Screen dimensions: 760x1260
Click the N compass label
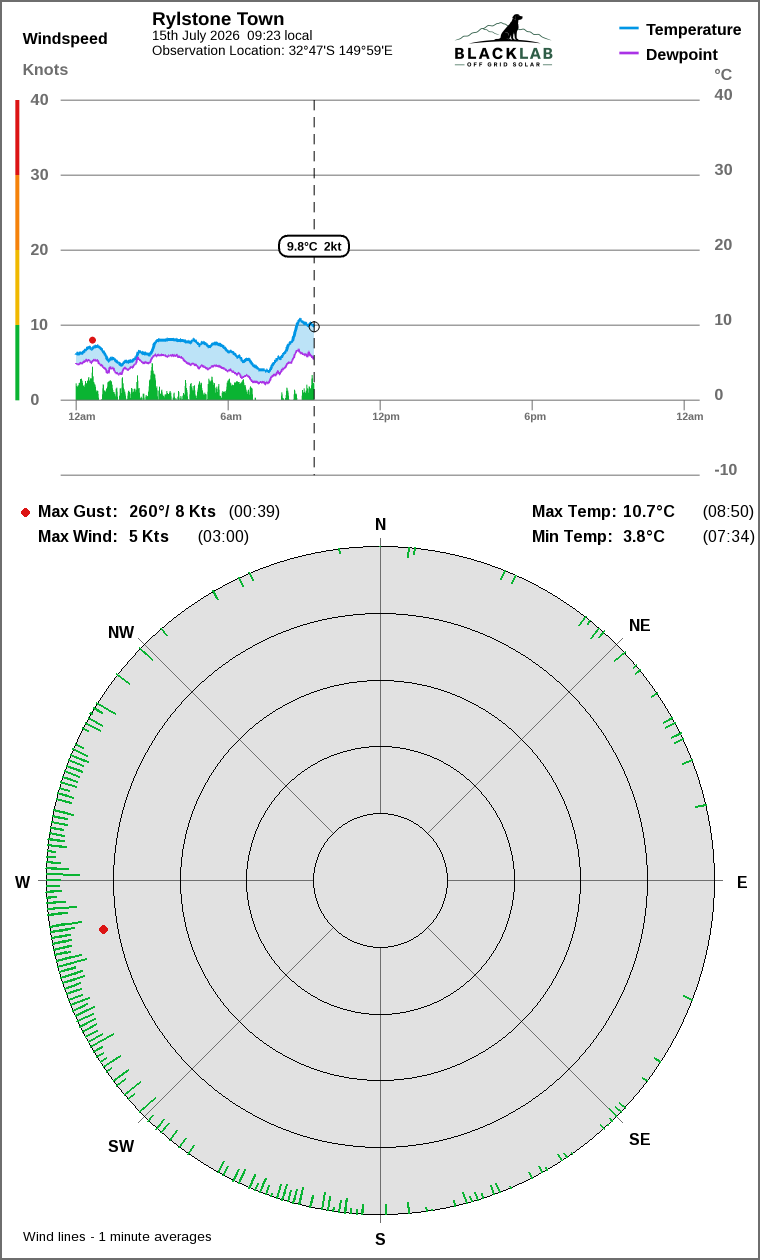[380, 525]
